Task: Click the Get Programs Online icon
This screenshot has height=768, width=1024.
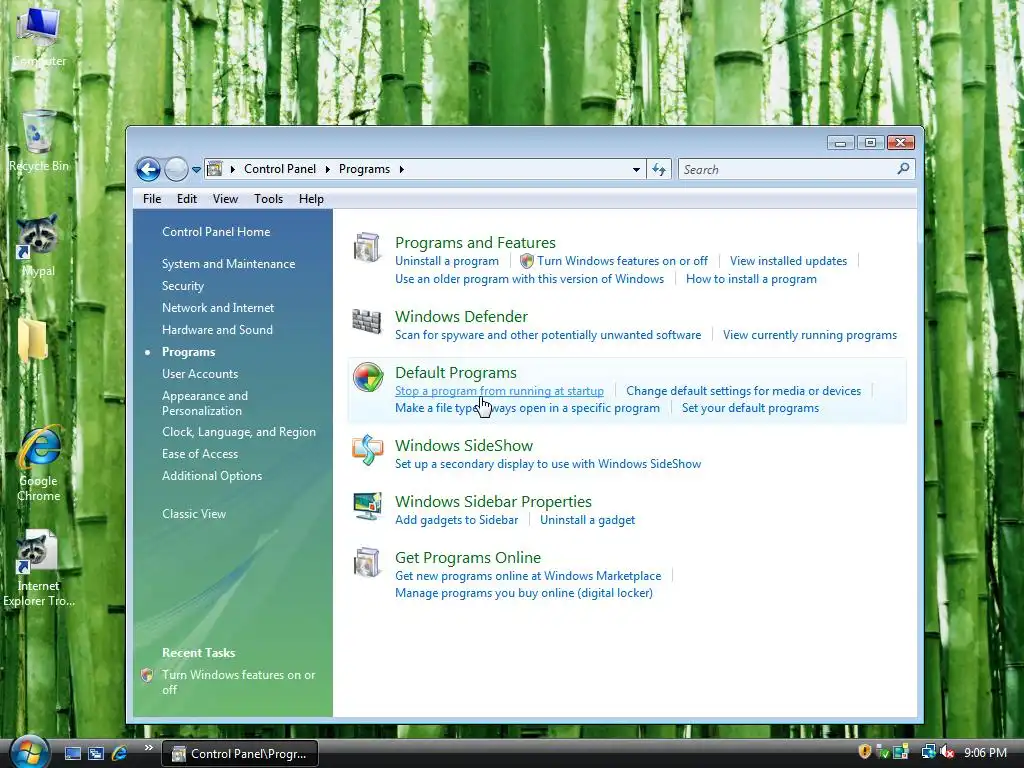Action: pyautogui.click(x=367, y=562)
